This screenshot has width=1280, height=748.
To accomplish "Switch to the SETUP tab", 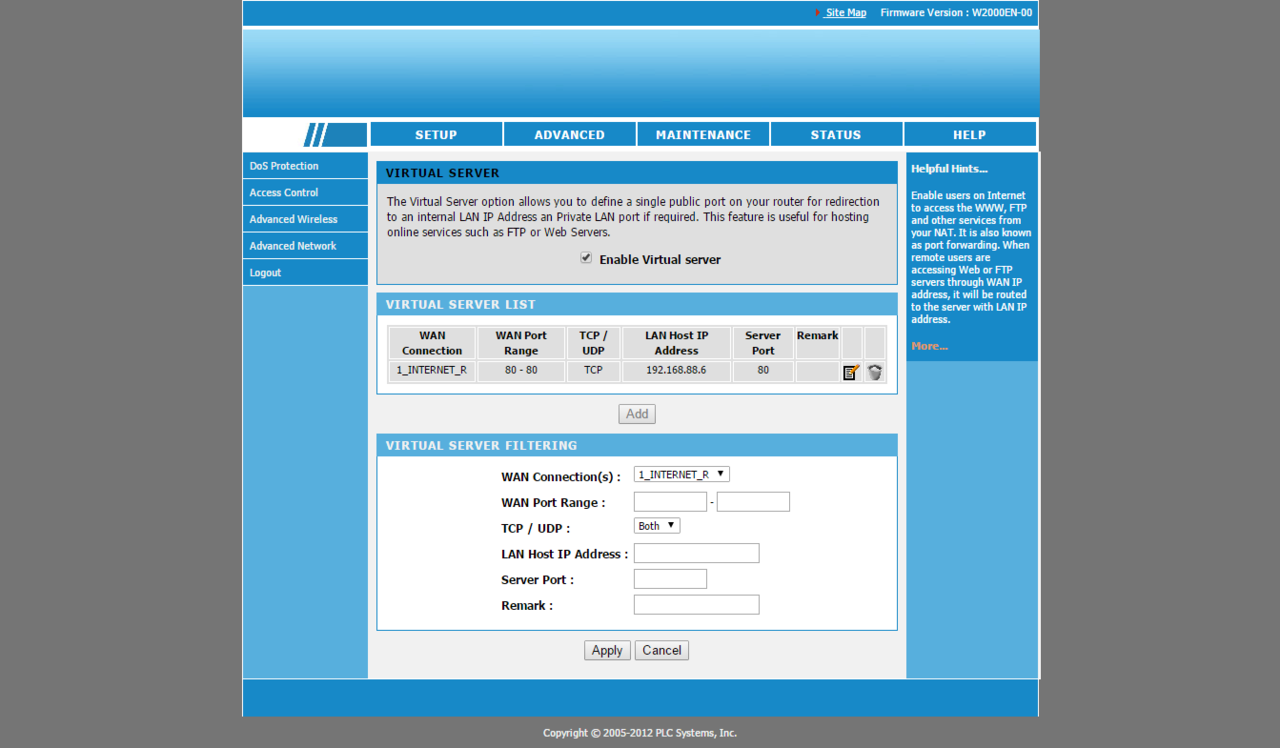I will point(436,135).
